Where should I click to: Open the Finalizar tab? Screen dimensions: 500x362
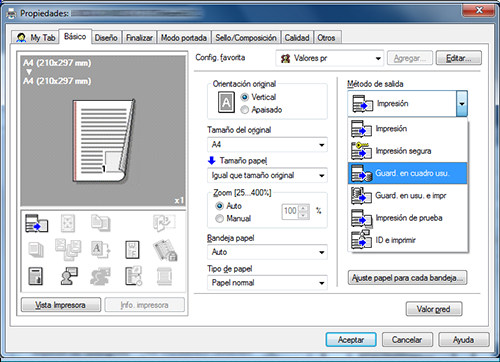[x=139, y=38]
